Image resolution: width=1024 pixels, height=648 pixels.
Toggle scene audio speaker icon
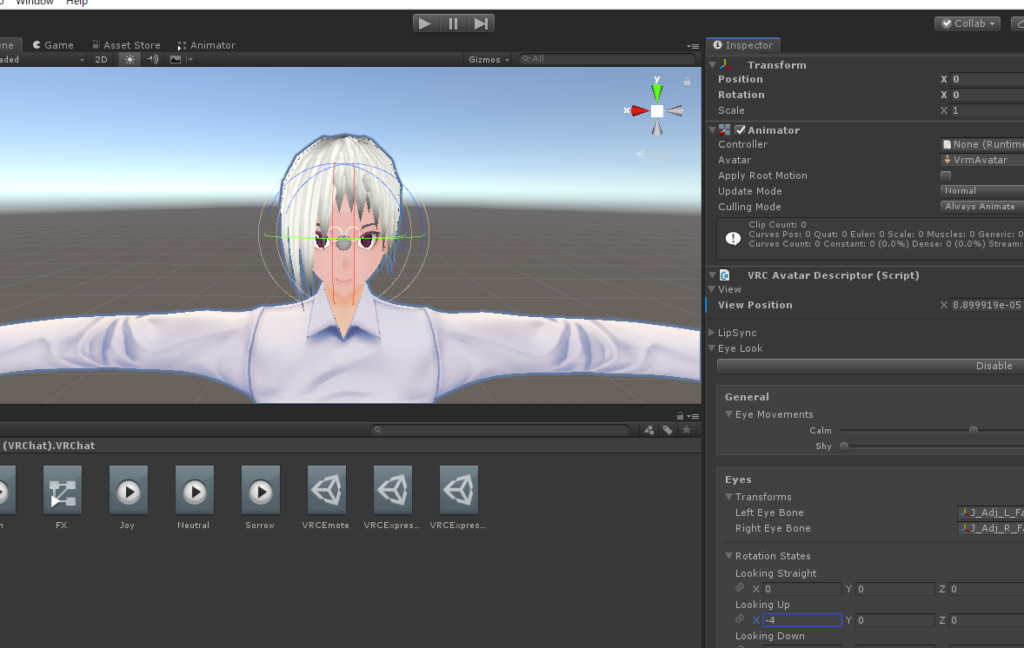pos(153,59)
